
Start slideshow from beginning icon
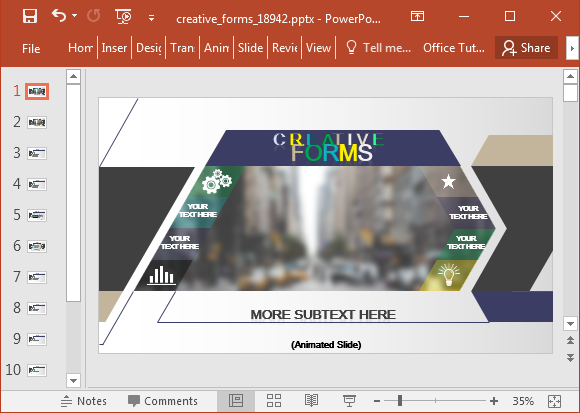(123, 17)
